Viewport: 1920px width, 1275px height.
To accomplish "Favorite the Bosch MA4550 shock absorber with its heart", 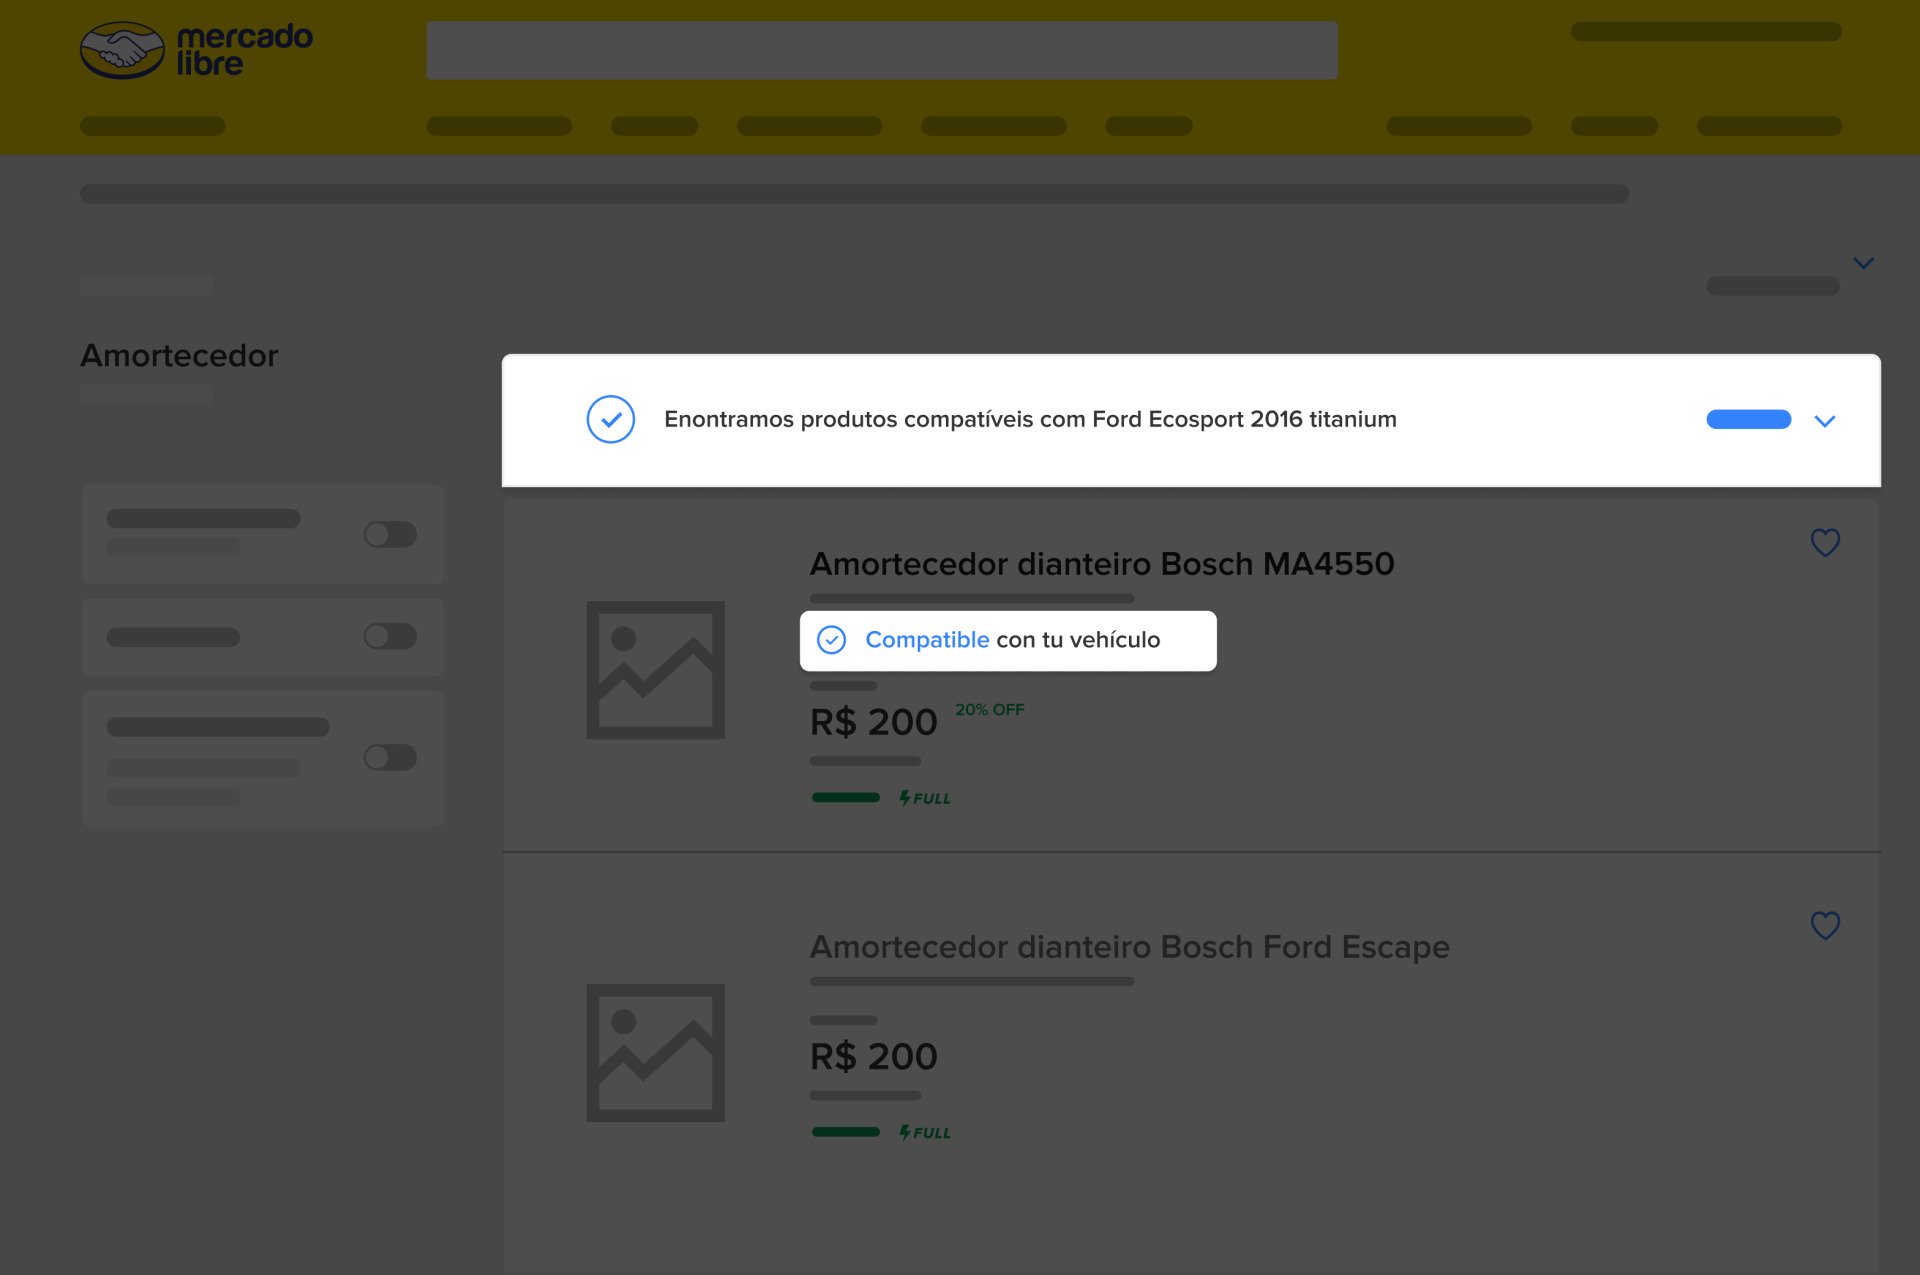I will point(1825,543).
